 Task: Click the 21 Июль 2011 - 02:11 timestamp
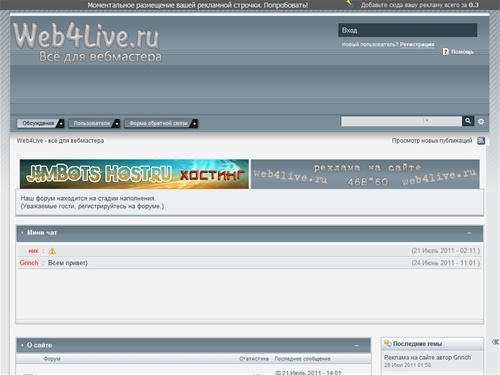pyautogui.click(x=446, y=251)
